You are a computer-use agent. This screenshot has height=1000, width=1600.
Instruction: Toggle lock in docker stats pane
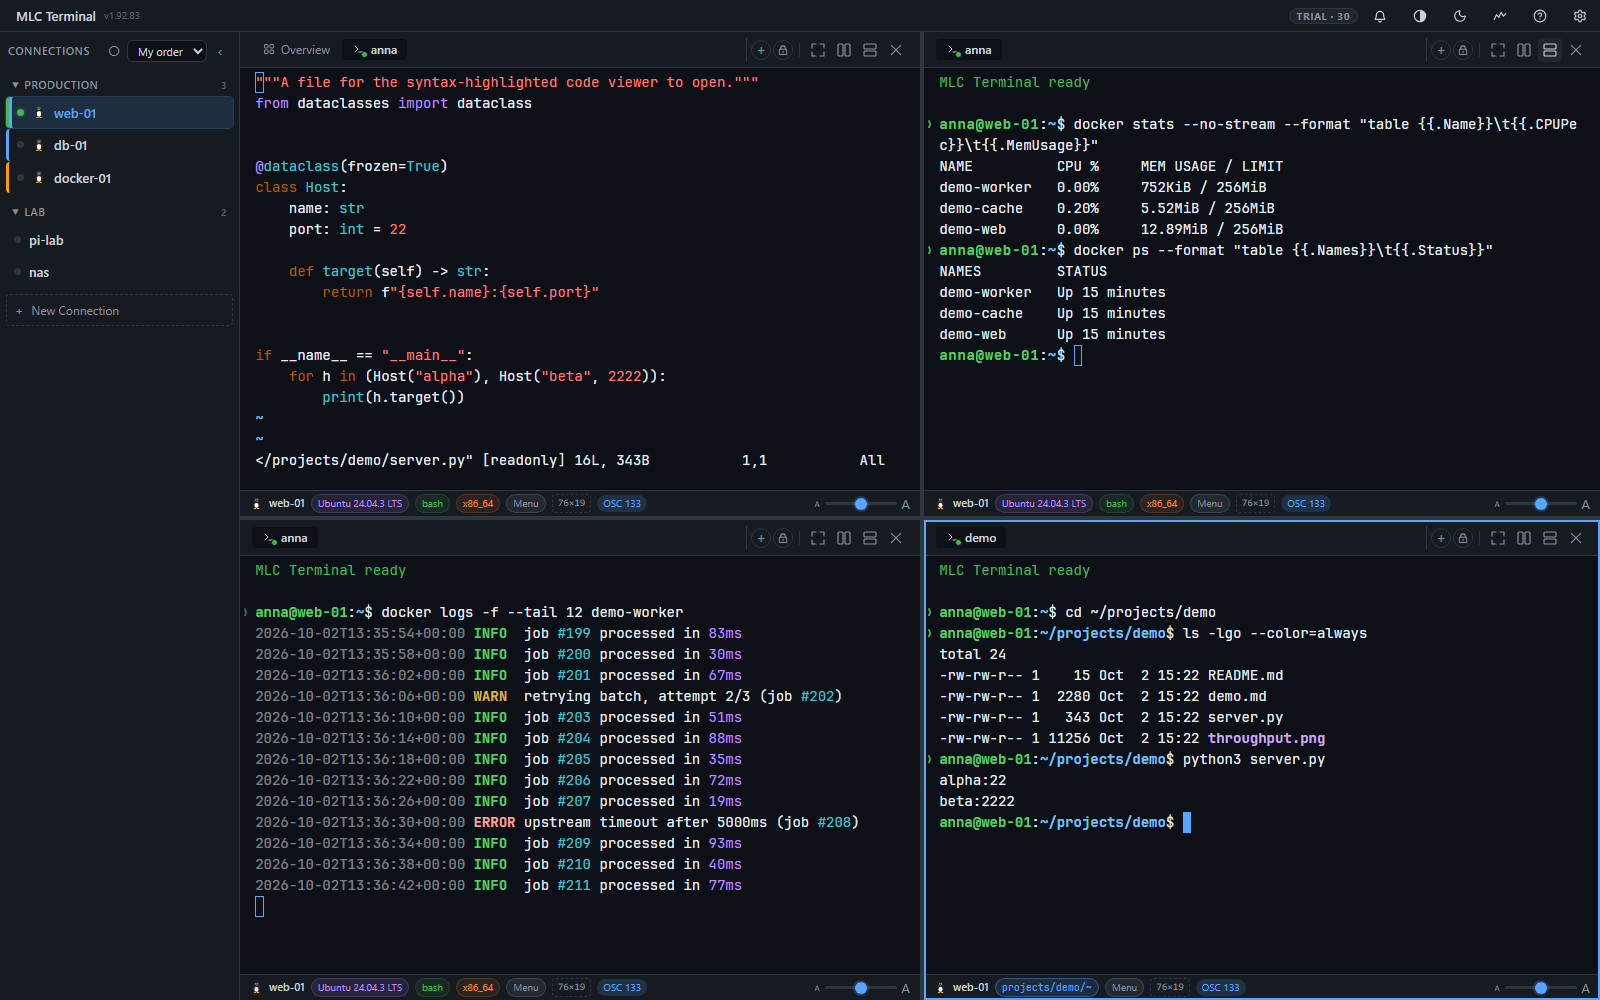pos(1463,50)
